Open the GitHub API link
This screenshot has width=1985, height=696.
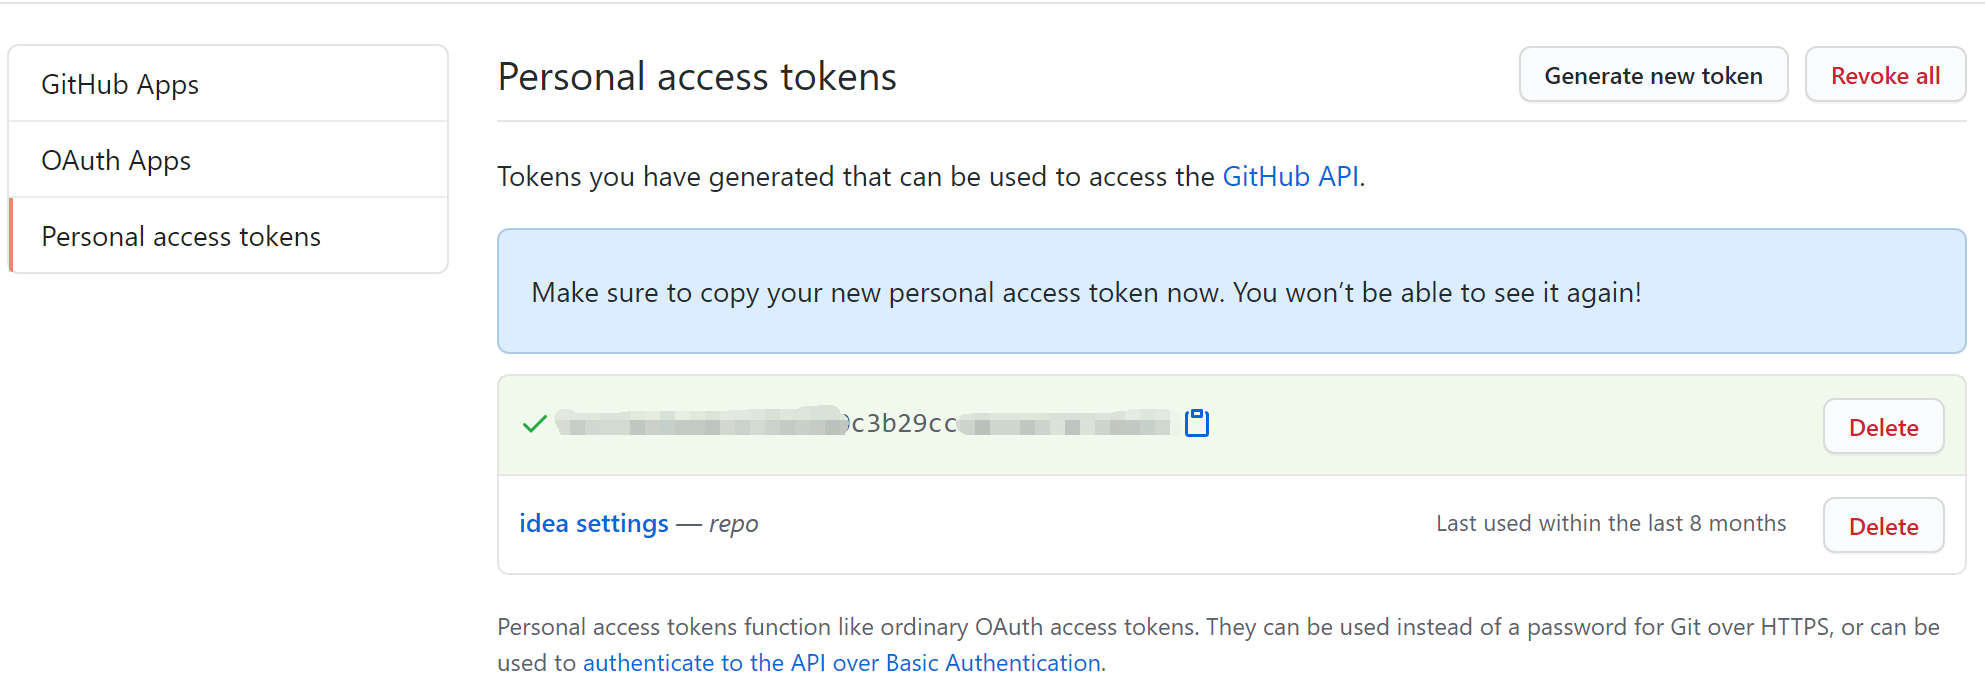1290,176
